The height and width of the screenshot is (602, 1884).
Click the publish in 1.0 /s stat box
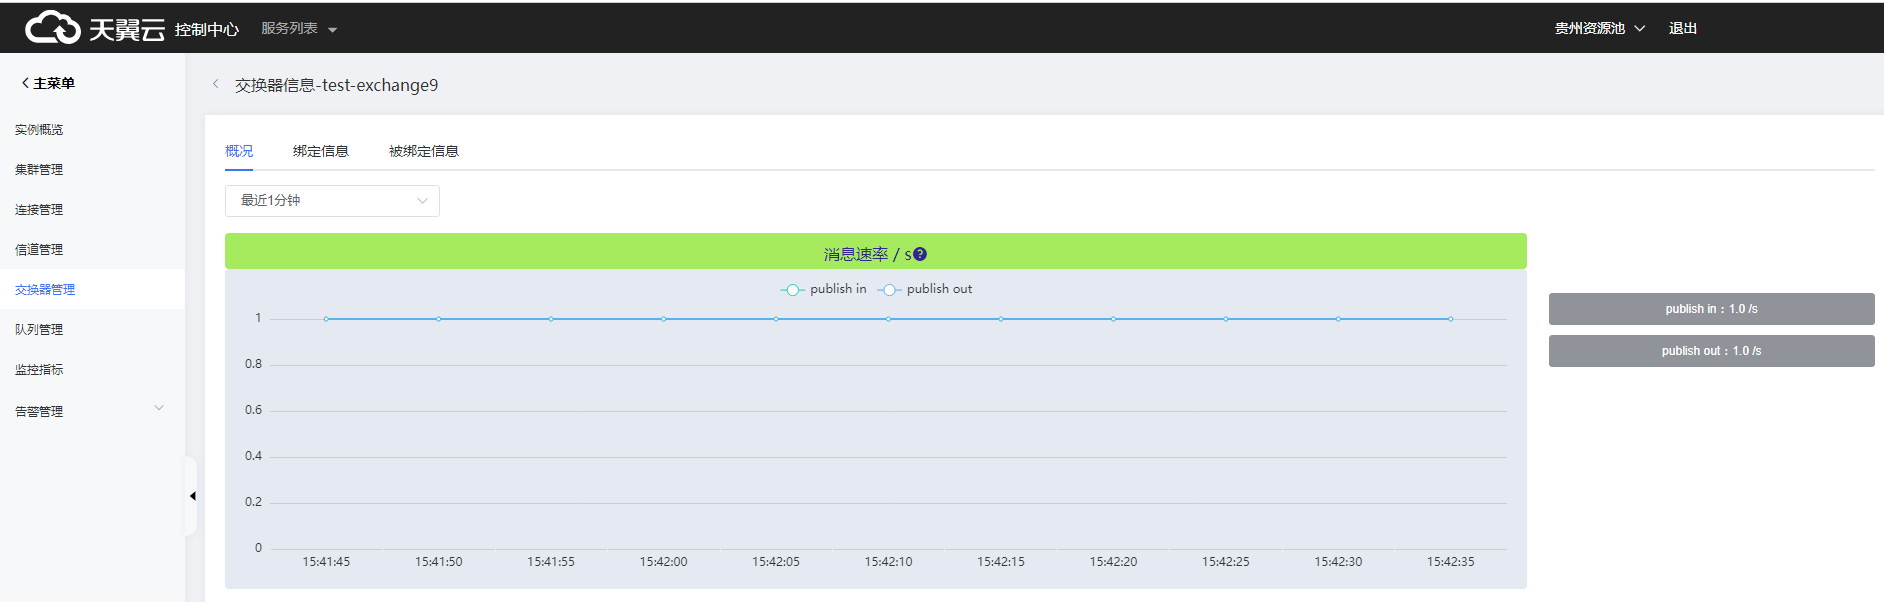[x=1711, y=309]
